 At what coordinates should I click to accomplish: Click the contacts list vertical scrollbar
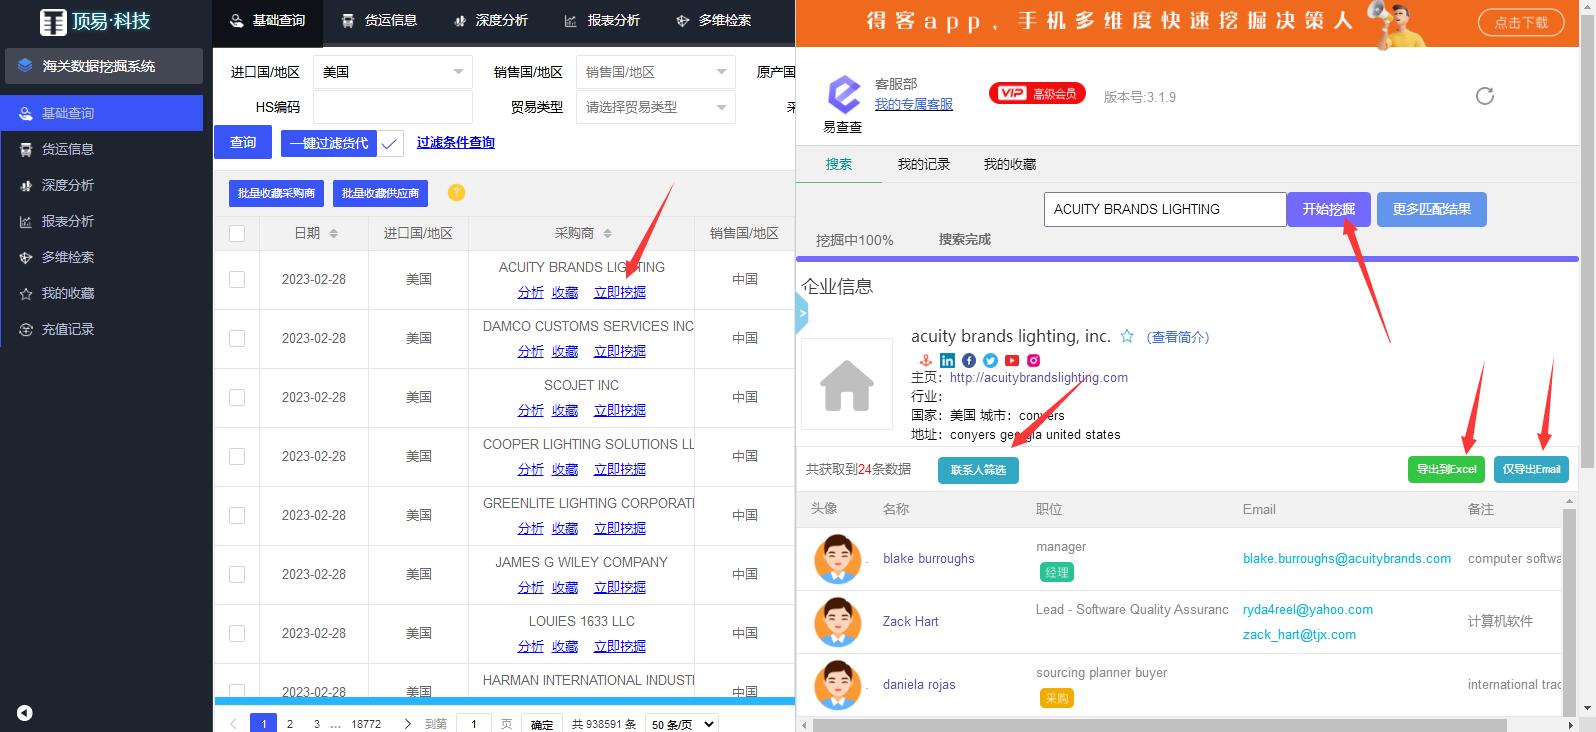(1569, 605)
